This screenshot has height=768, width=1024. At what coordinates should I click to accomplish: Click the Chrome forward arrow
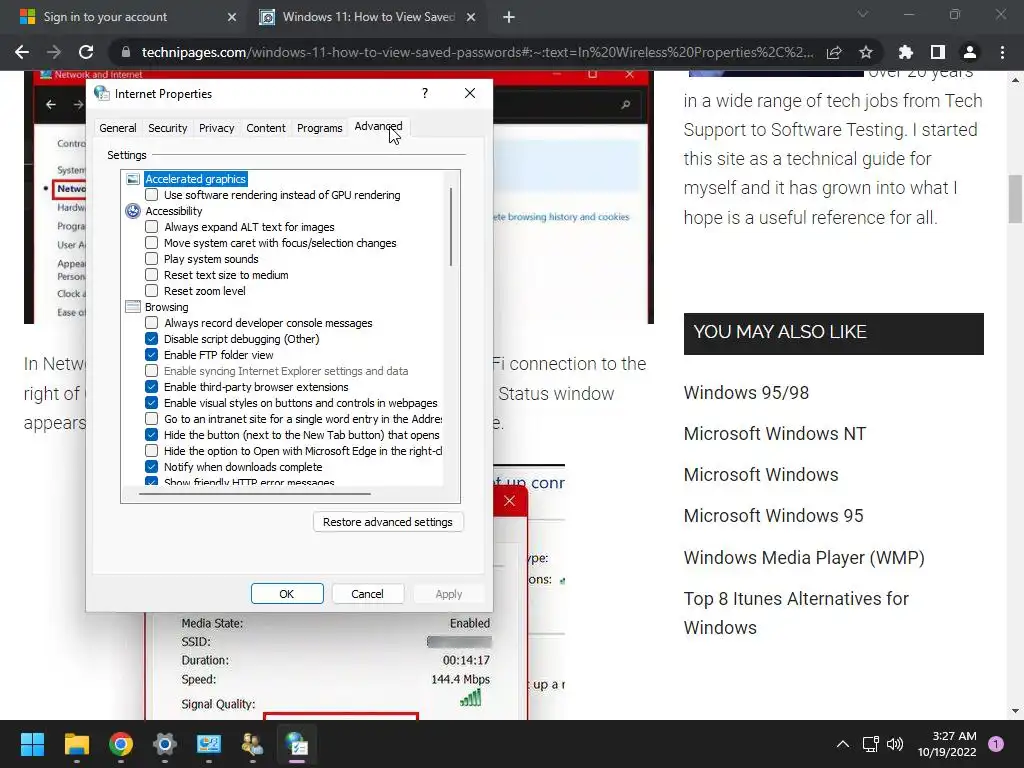[x=54, y=52]
